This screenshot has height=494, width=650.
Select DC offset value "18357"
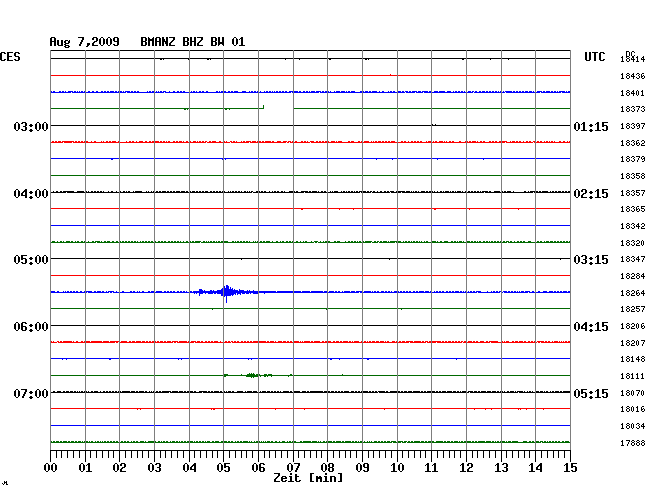(x=633, y=193)
